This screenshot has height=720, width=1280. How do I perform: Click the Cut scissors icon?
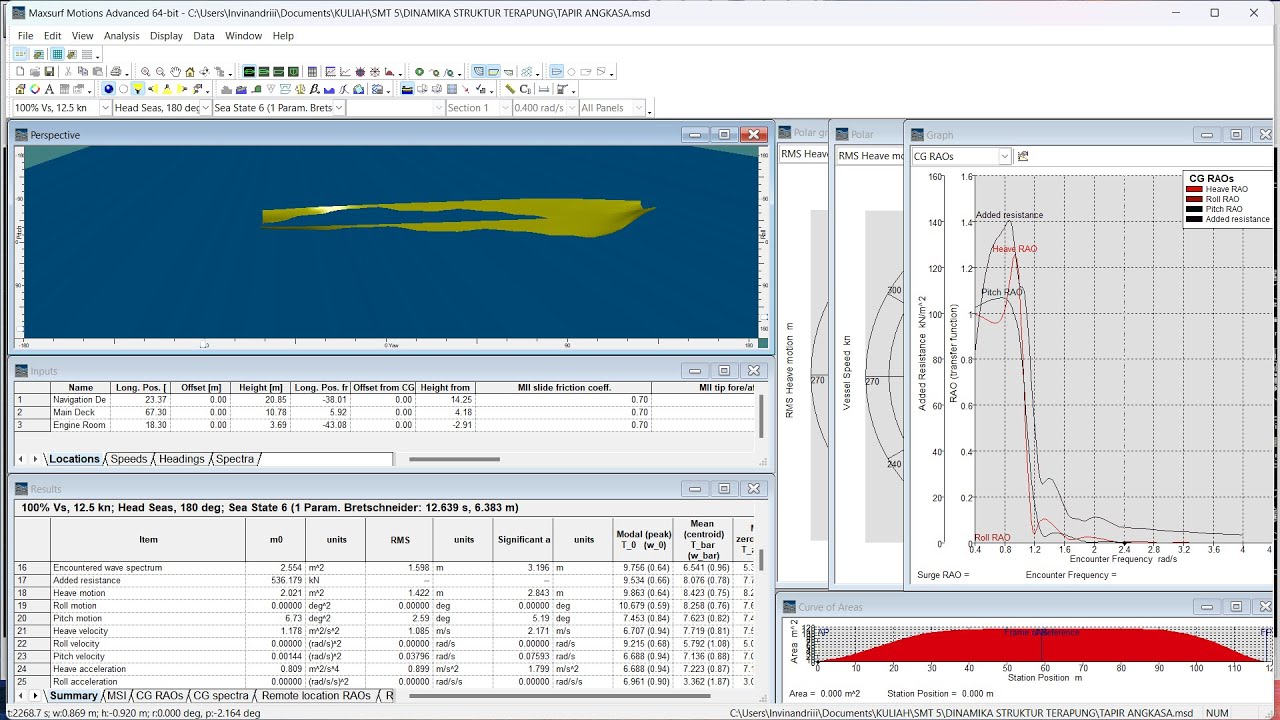(68, 72)
